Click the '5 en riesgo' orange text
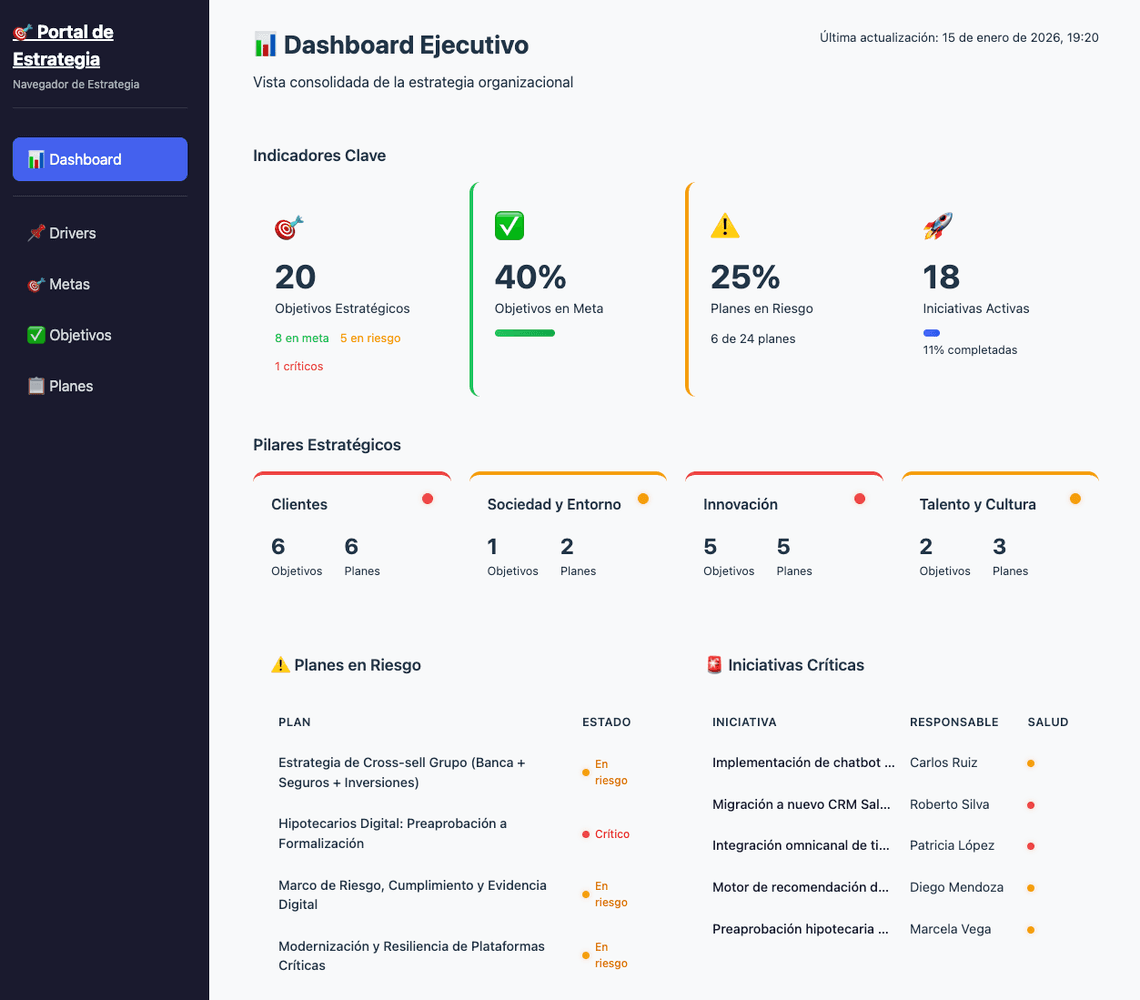1140x1000 pixels. coord(370,338)
